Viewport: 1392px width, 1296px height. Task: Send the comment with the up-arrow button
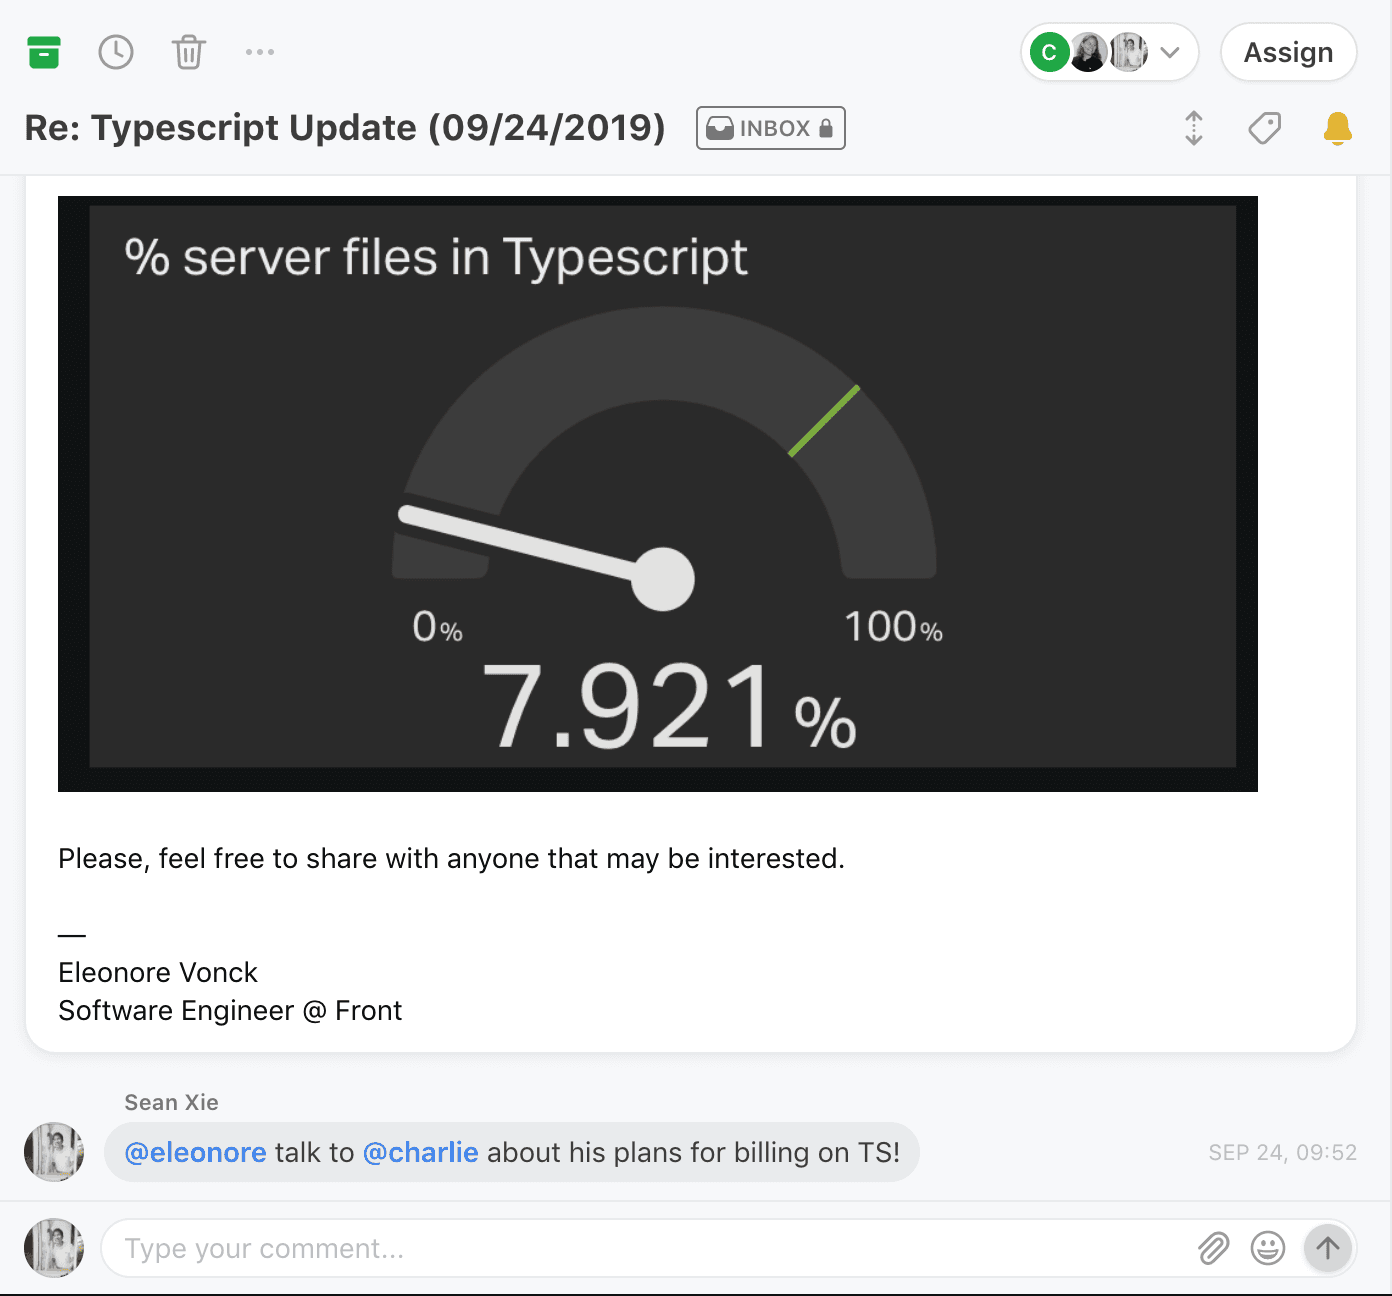coord(1328,1248)
